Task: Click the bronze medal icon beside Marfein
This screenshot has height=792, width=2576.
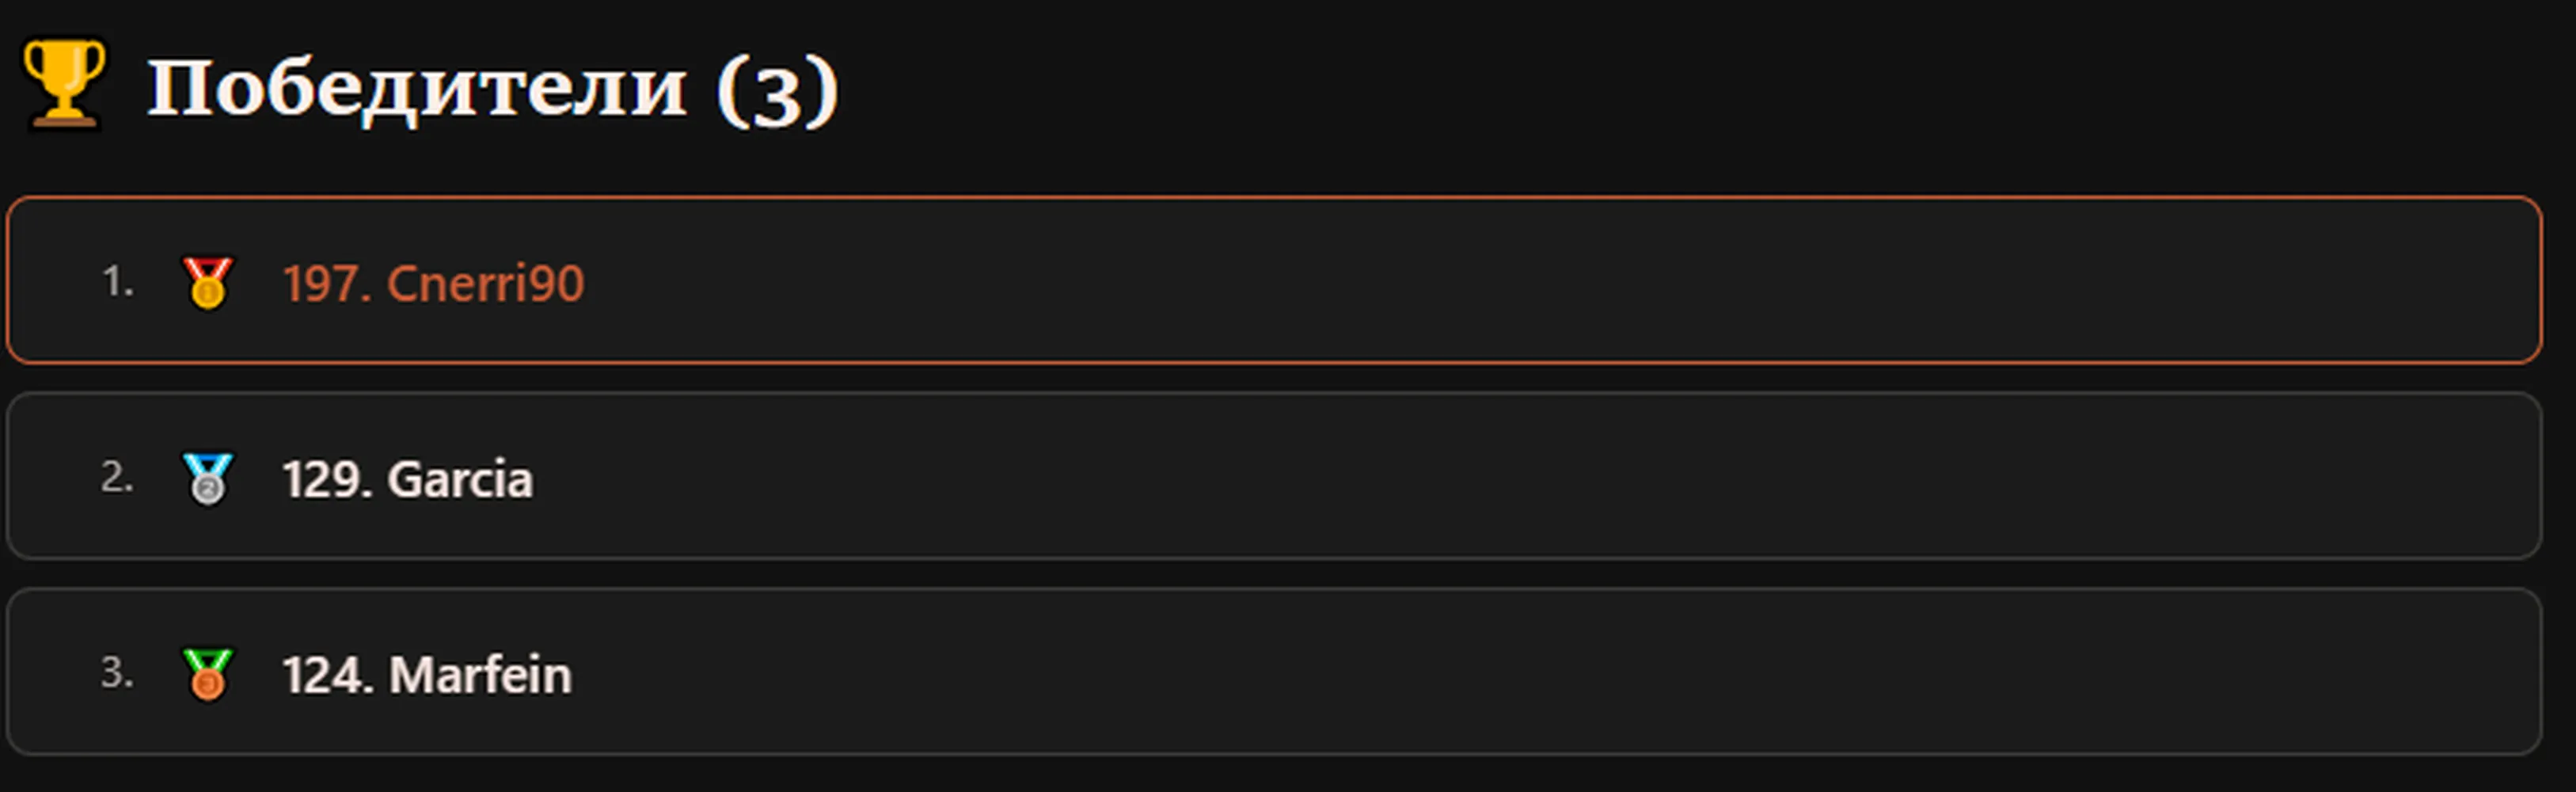Action: click(207, 674)
